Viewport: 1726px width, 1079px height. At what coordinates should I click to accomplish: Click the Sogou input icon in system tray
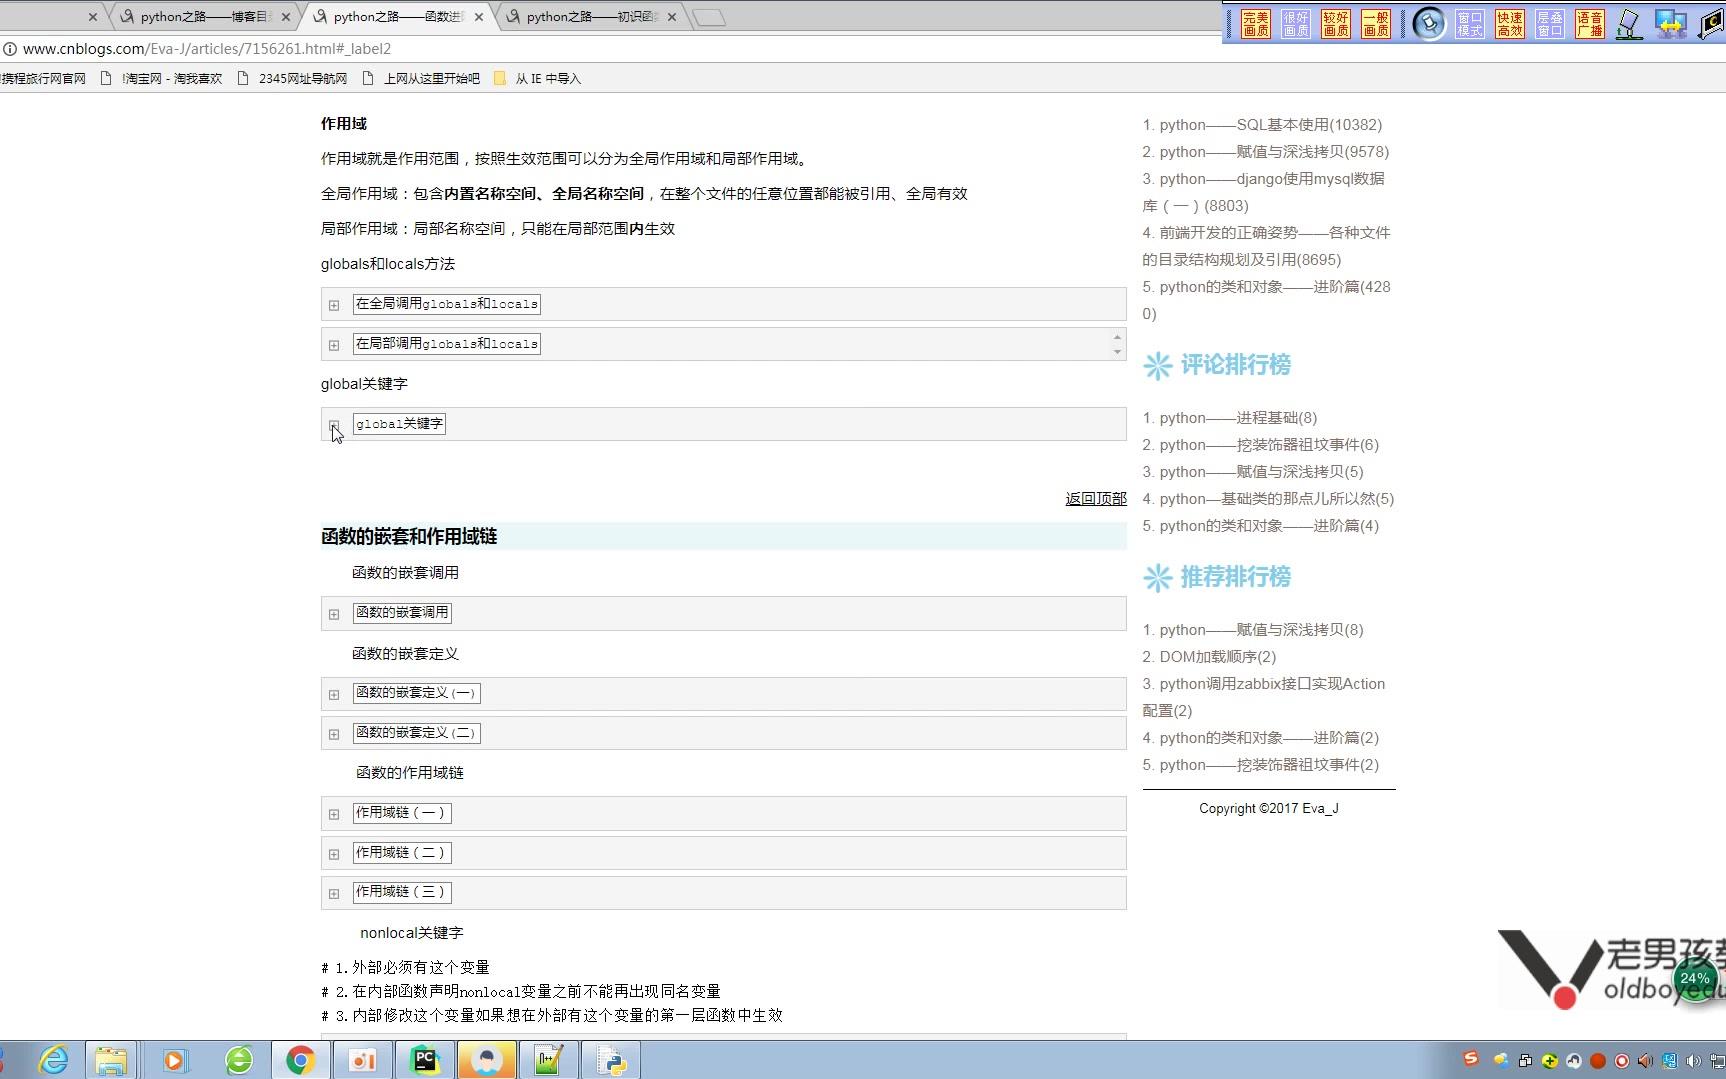tap(1470, 1059)
